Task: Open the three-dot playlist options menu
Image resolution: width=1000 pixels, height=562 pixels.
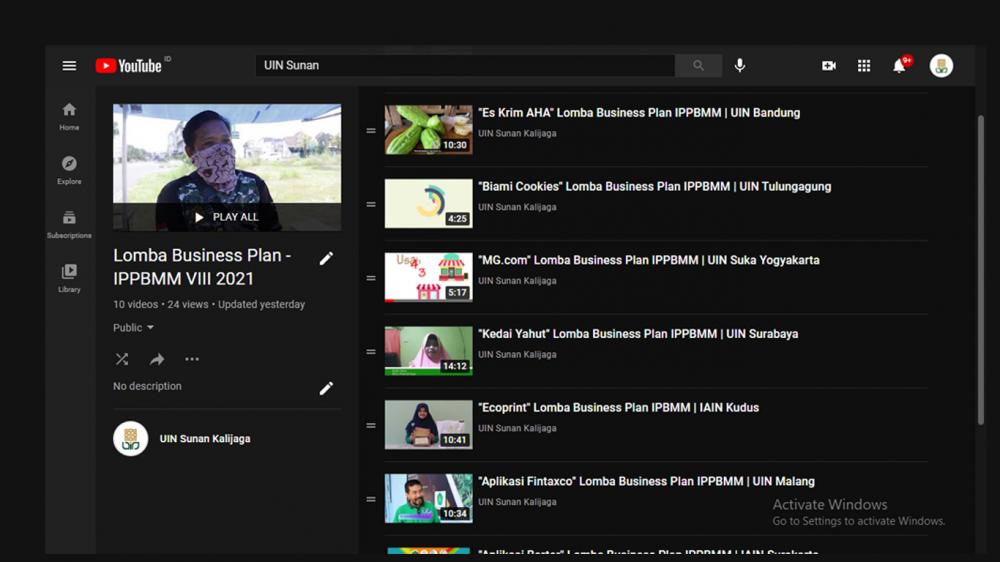Action: point(192,359)
